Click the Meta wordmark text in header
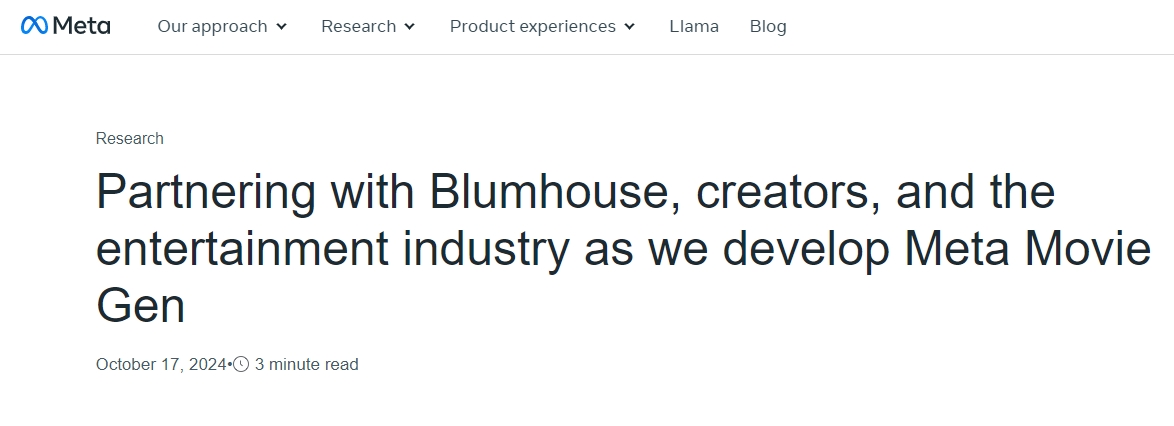 click(x=81, y=26)
